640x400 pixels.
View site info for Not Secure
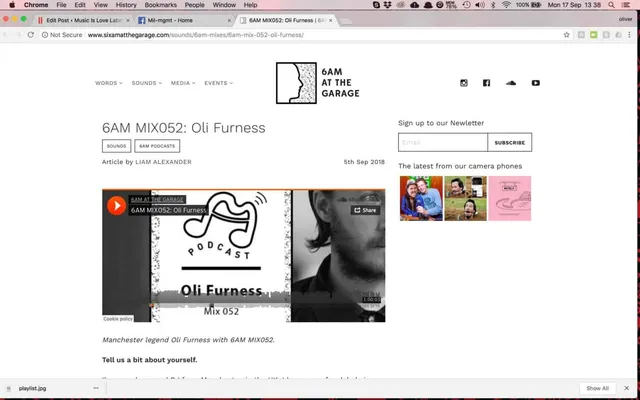[62, 35]
